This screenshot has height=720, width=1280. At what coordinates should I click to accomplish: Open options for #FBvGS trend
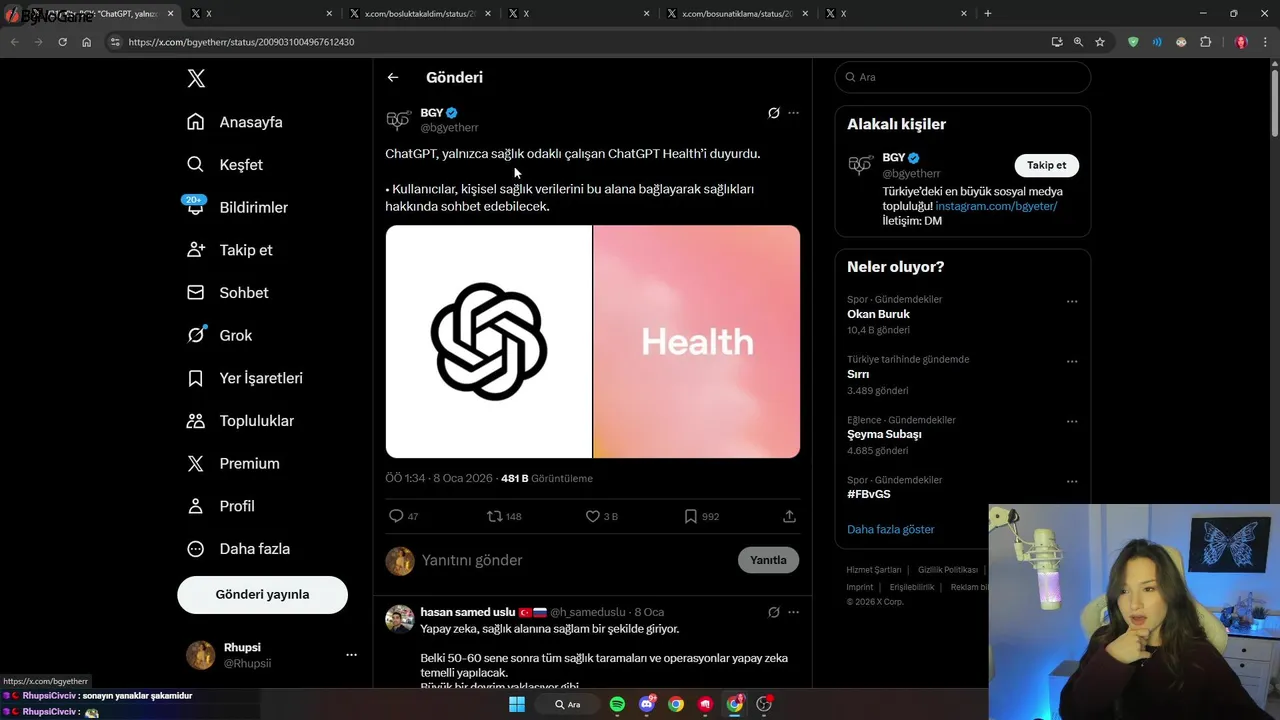1072,481
